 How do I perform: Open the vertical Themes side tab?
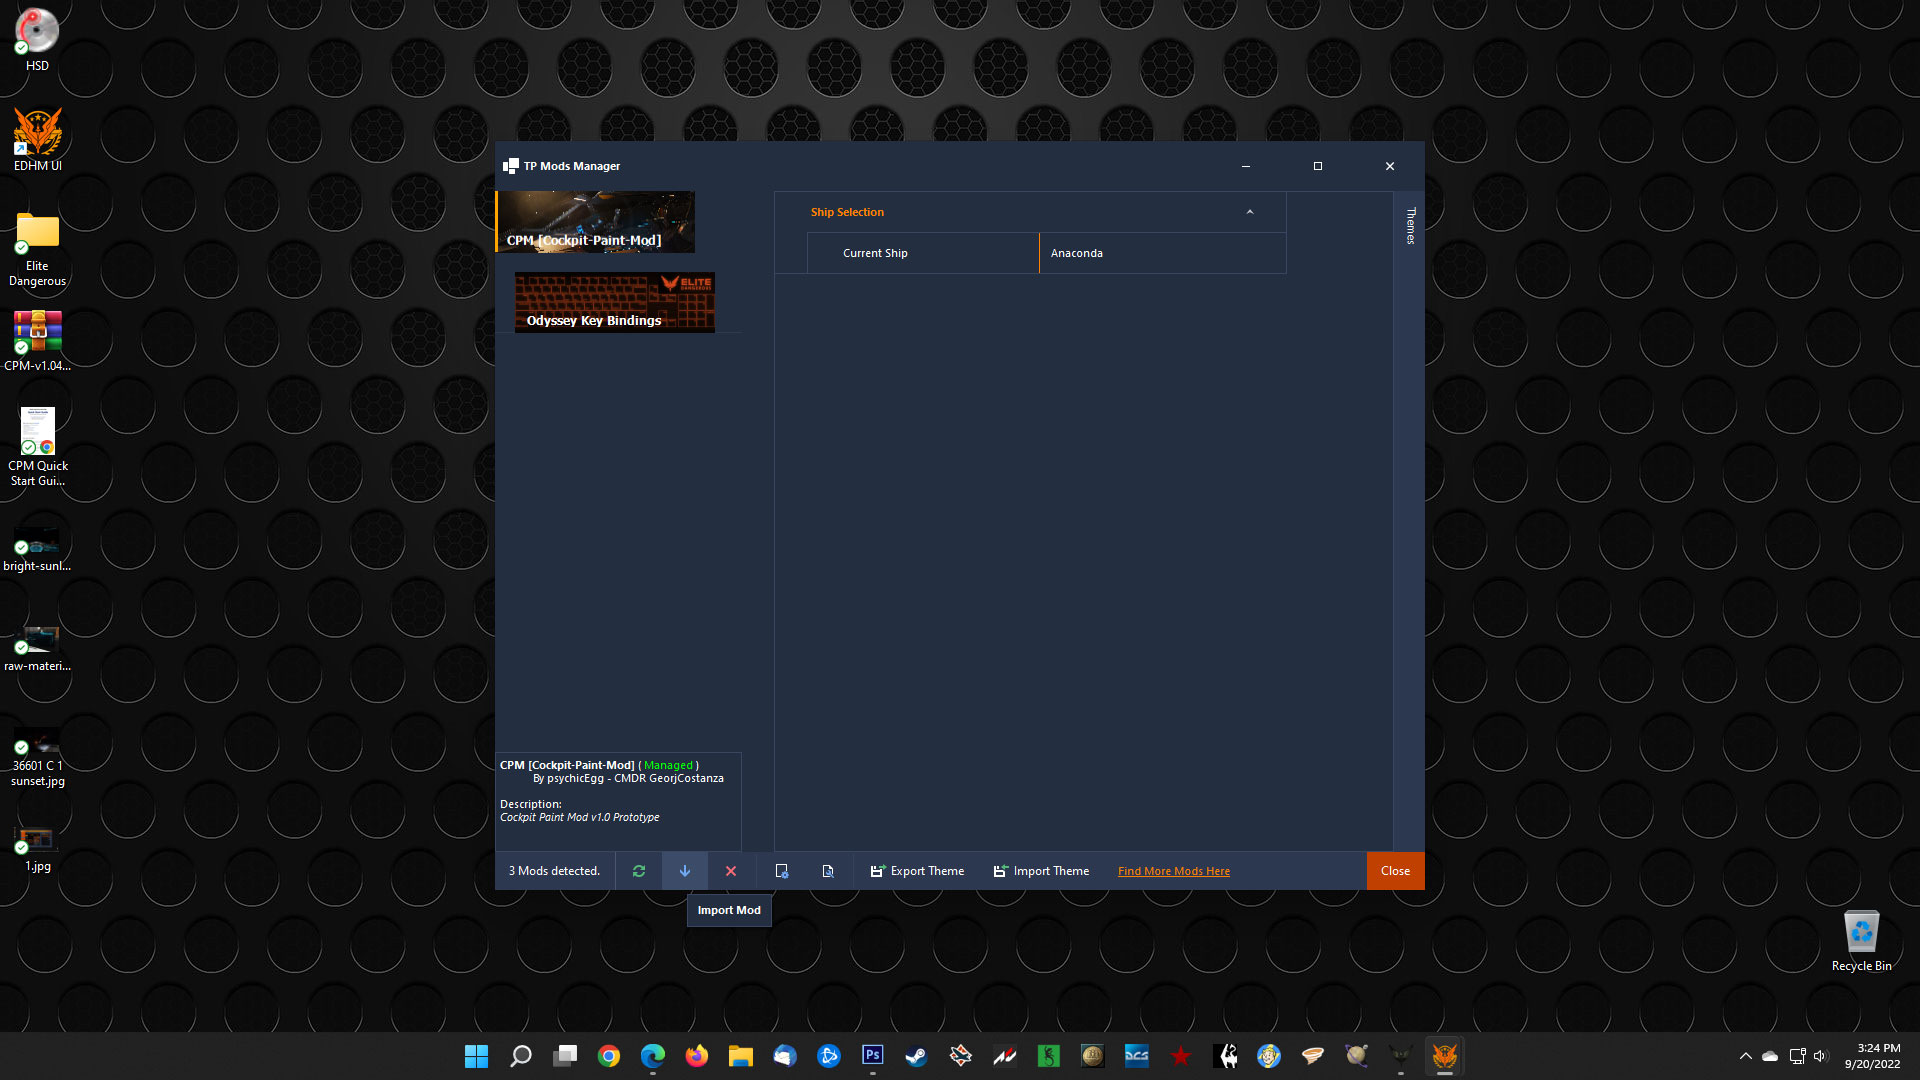click(x=1410, y=225)
